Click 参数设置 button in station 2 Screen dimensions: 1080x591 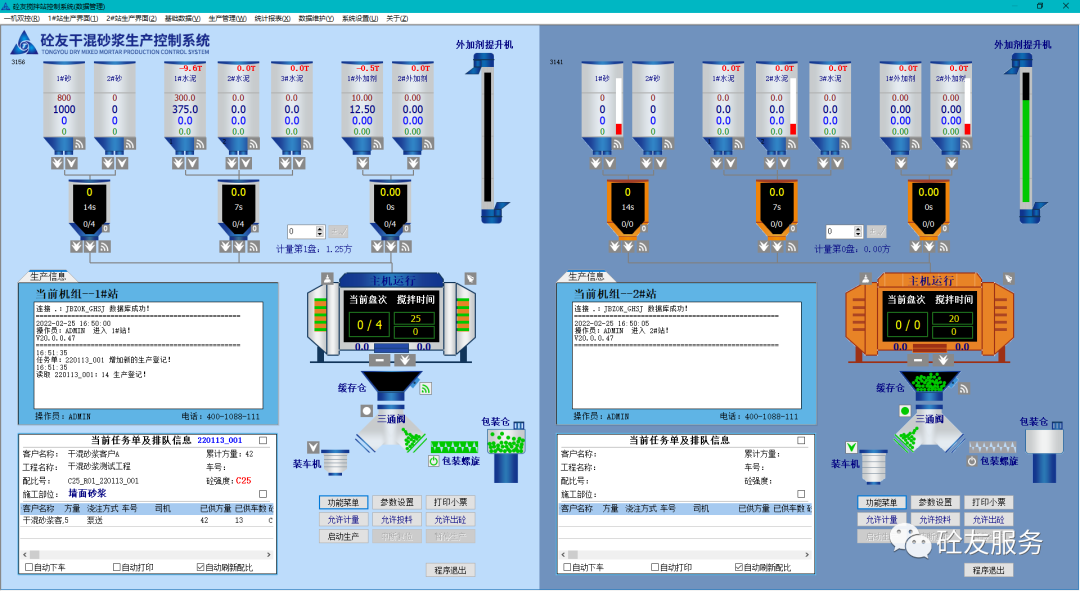coord(936,502)
